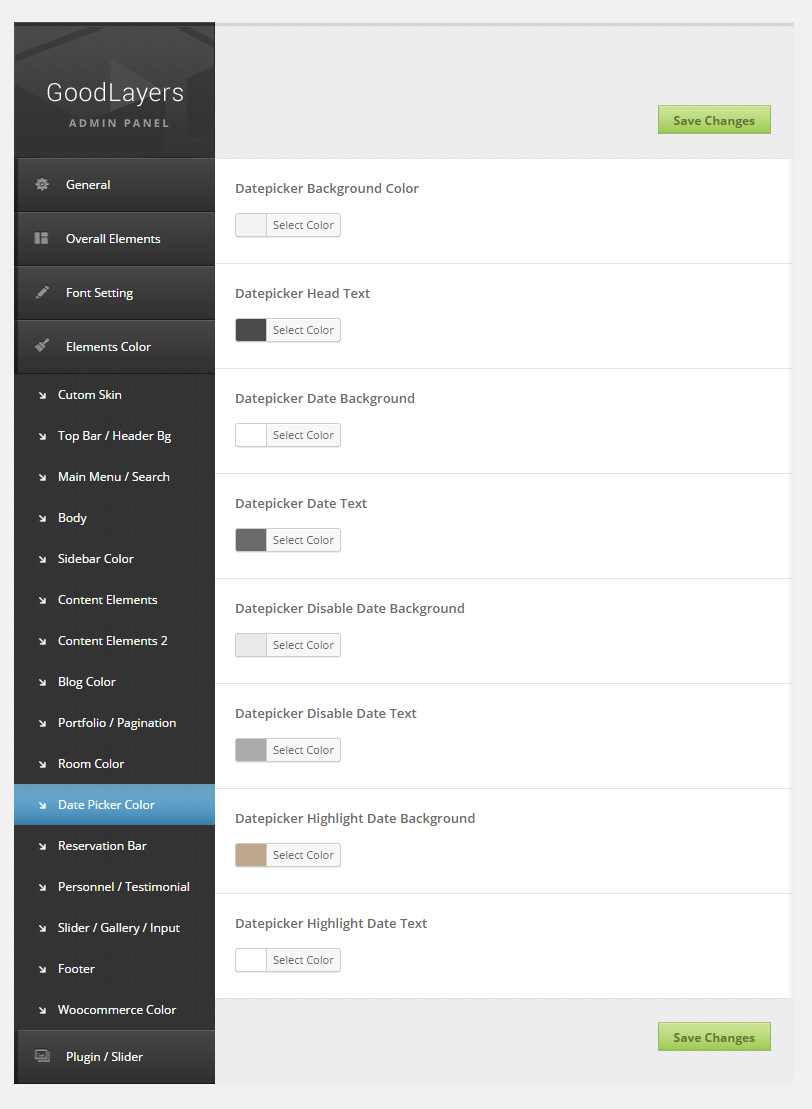Click the Highlight Date Text swatch
This screenshot has height=1109, width=812.
point(251,960)
